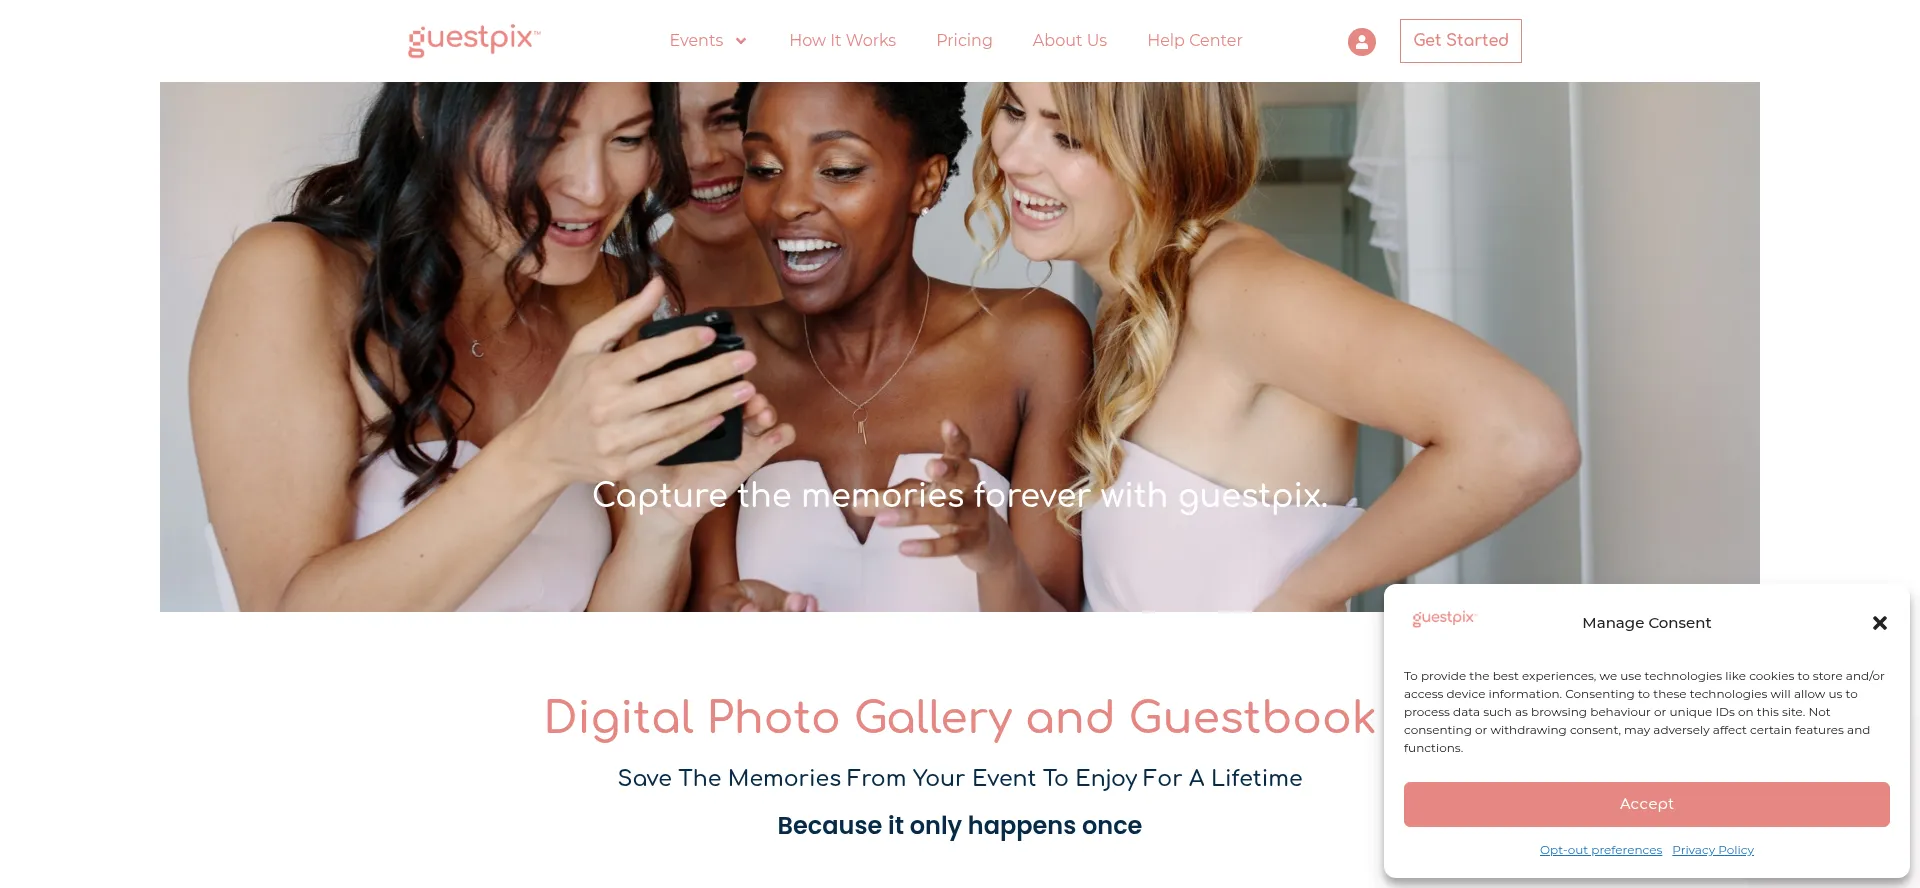1920x888 pixels.
Task: Open the Events menu
Action: pos(696,40)
